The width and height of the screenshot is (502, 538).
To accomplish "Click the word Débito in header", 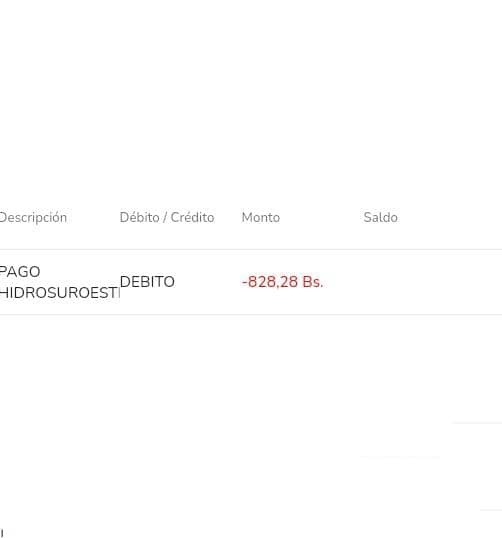I will tap(140, 218).
